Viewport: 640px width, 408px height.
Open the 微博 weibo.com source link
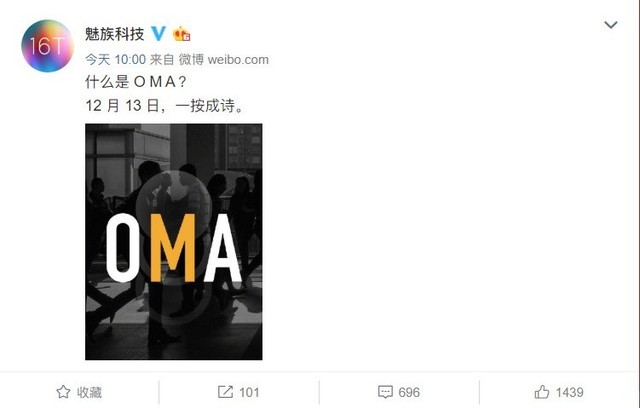coord(224,60)
